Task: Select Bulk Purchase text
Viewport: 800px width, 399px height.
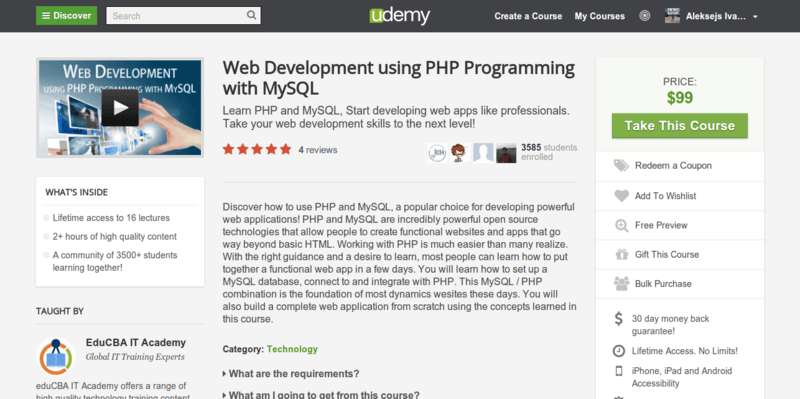Action: click(663, 284)
